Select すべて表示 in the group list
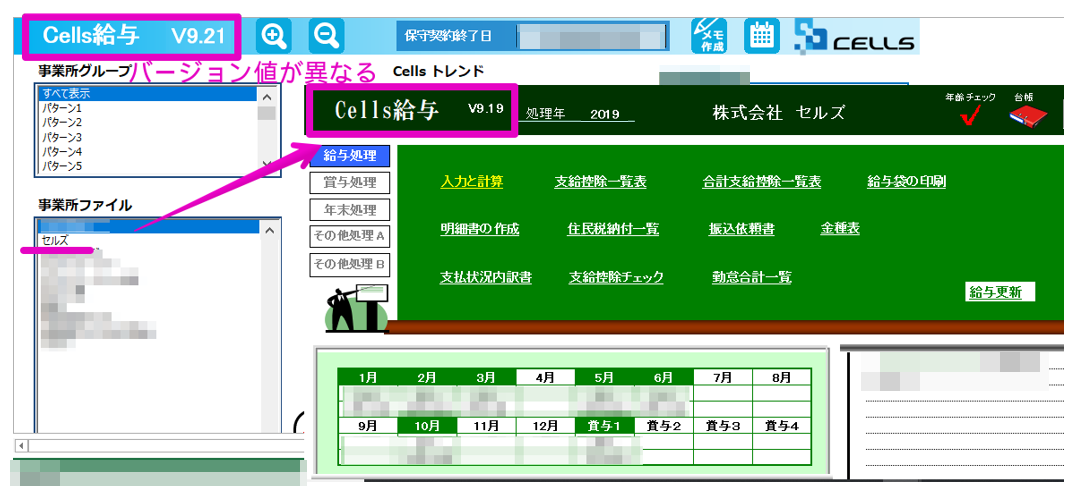This screenshot has height=492, width=1076. (147, 93)
